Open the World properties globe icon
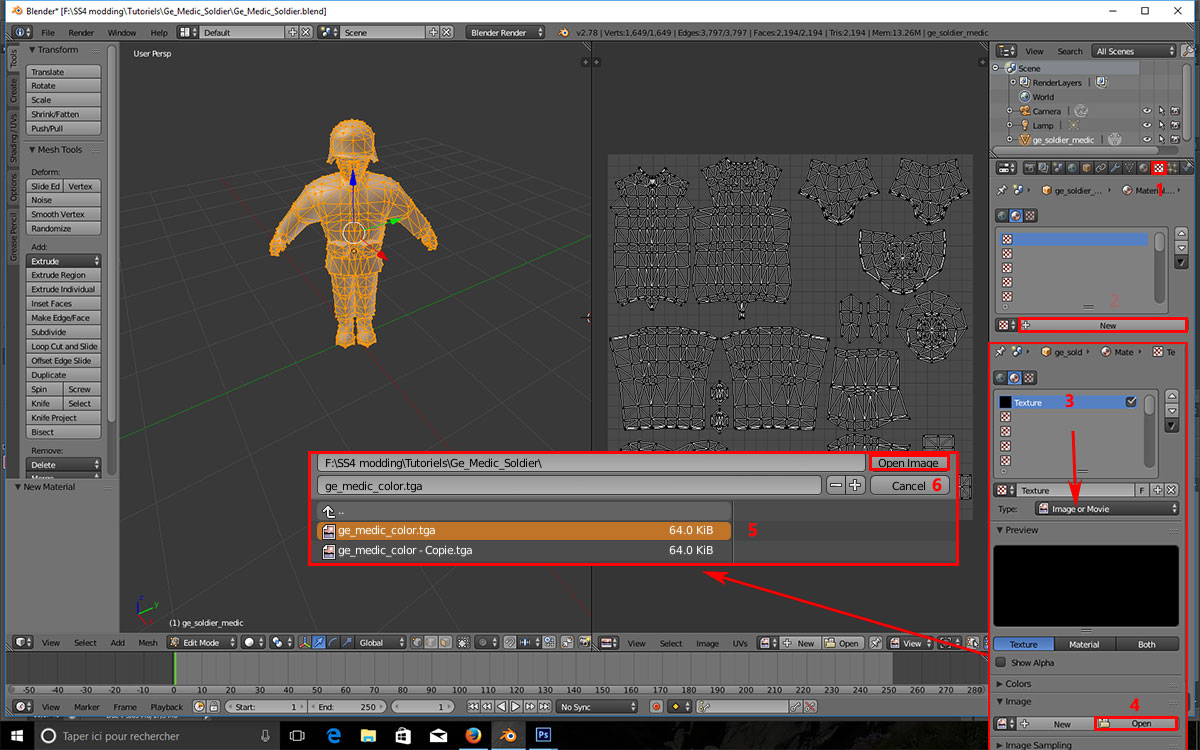 (x=1072, y=168)
